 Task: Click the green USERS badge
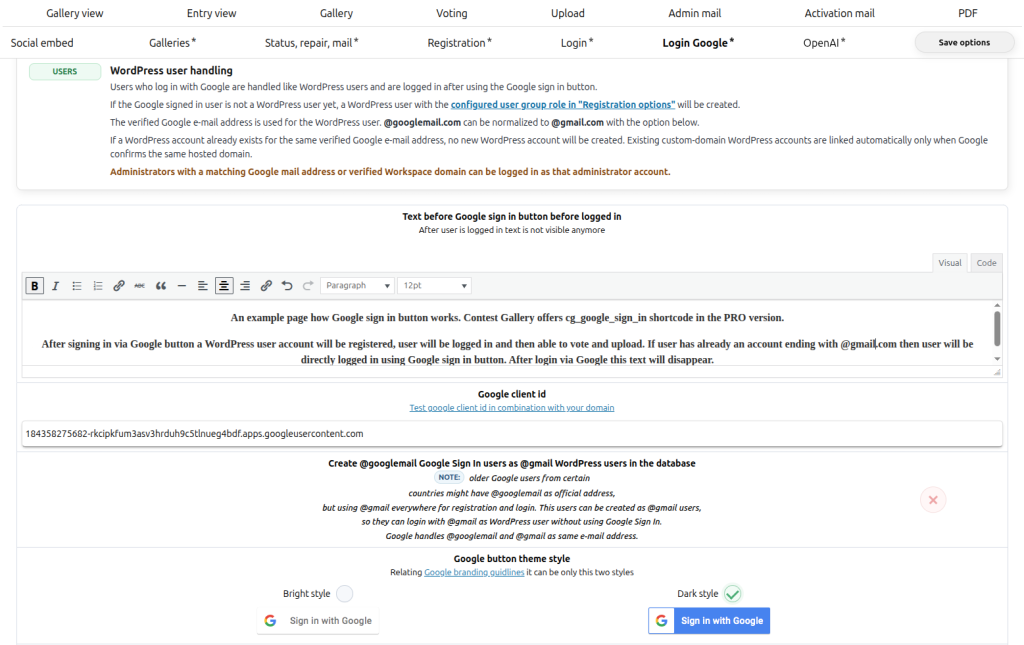[65, 72]
